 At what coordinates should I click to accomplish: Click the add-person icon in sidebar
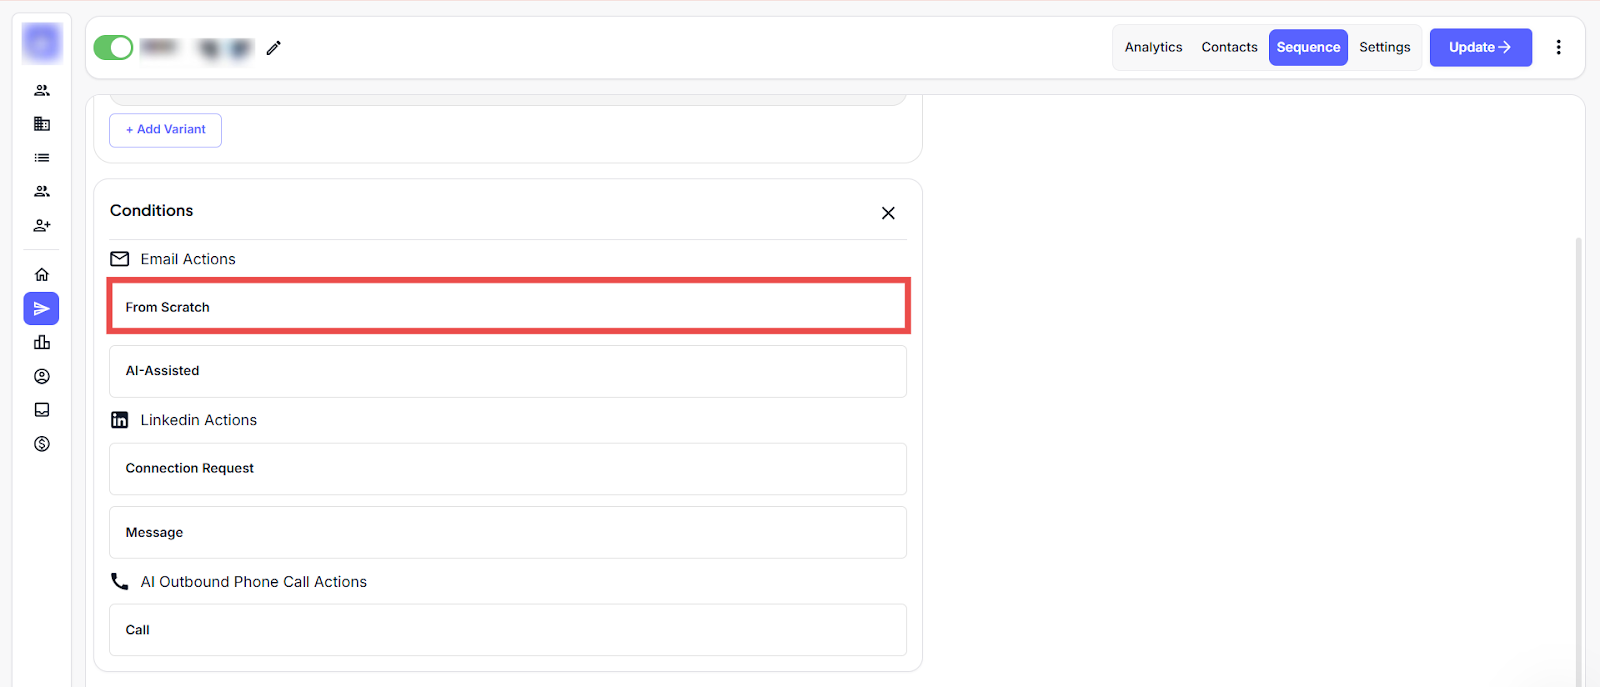(42, 226)
